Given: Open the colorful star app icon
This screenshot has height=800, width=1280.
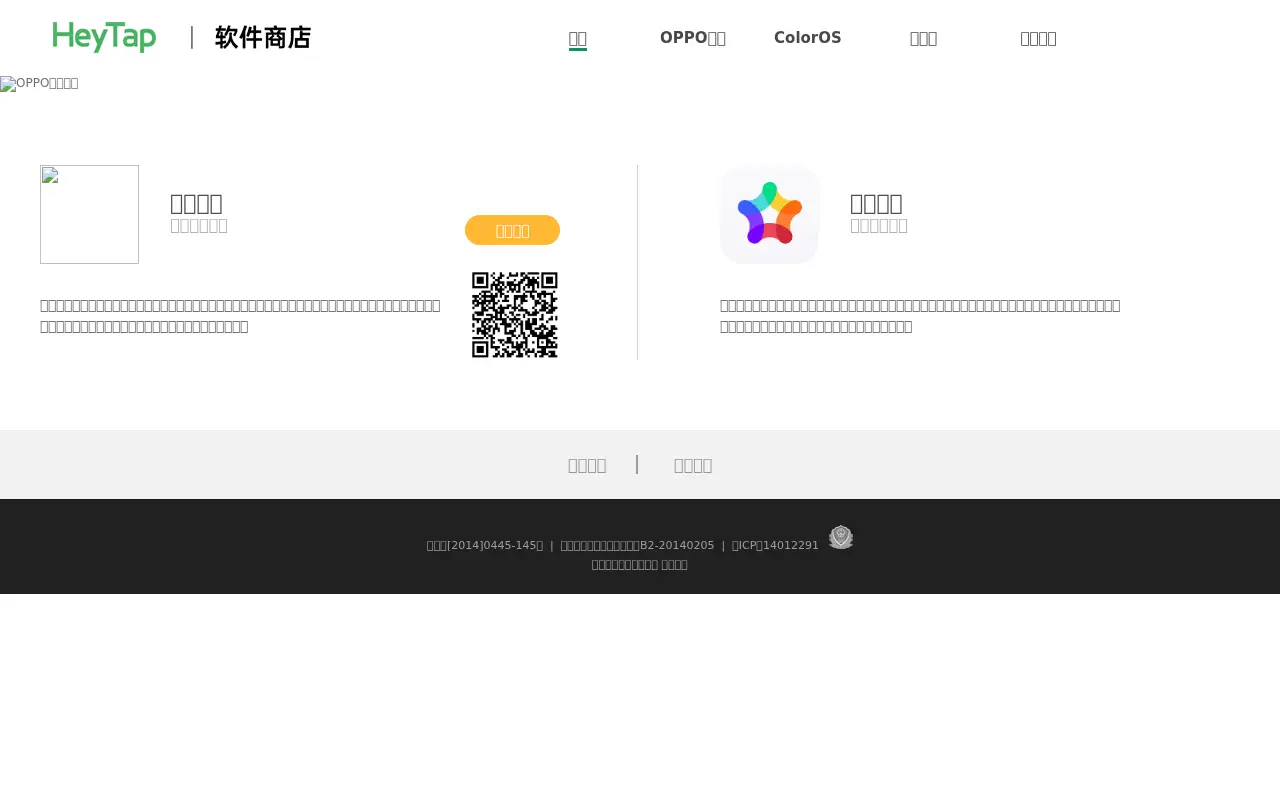Looking at the screenshot, I should (769, 214).
